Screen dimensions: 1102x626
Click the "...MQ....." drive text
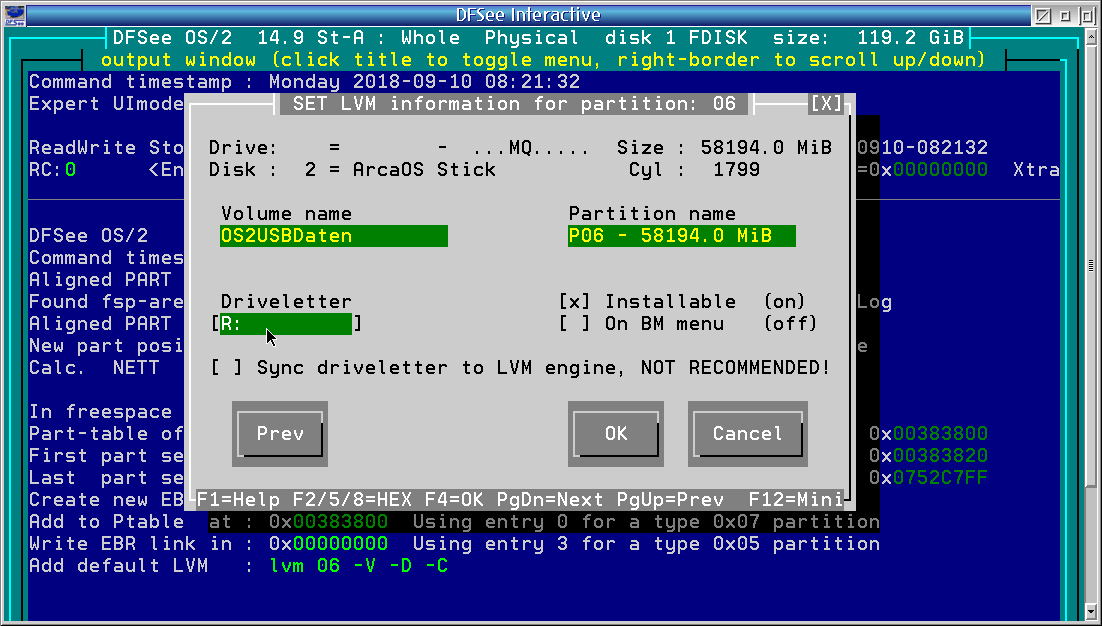[531, 148]
